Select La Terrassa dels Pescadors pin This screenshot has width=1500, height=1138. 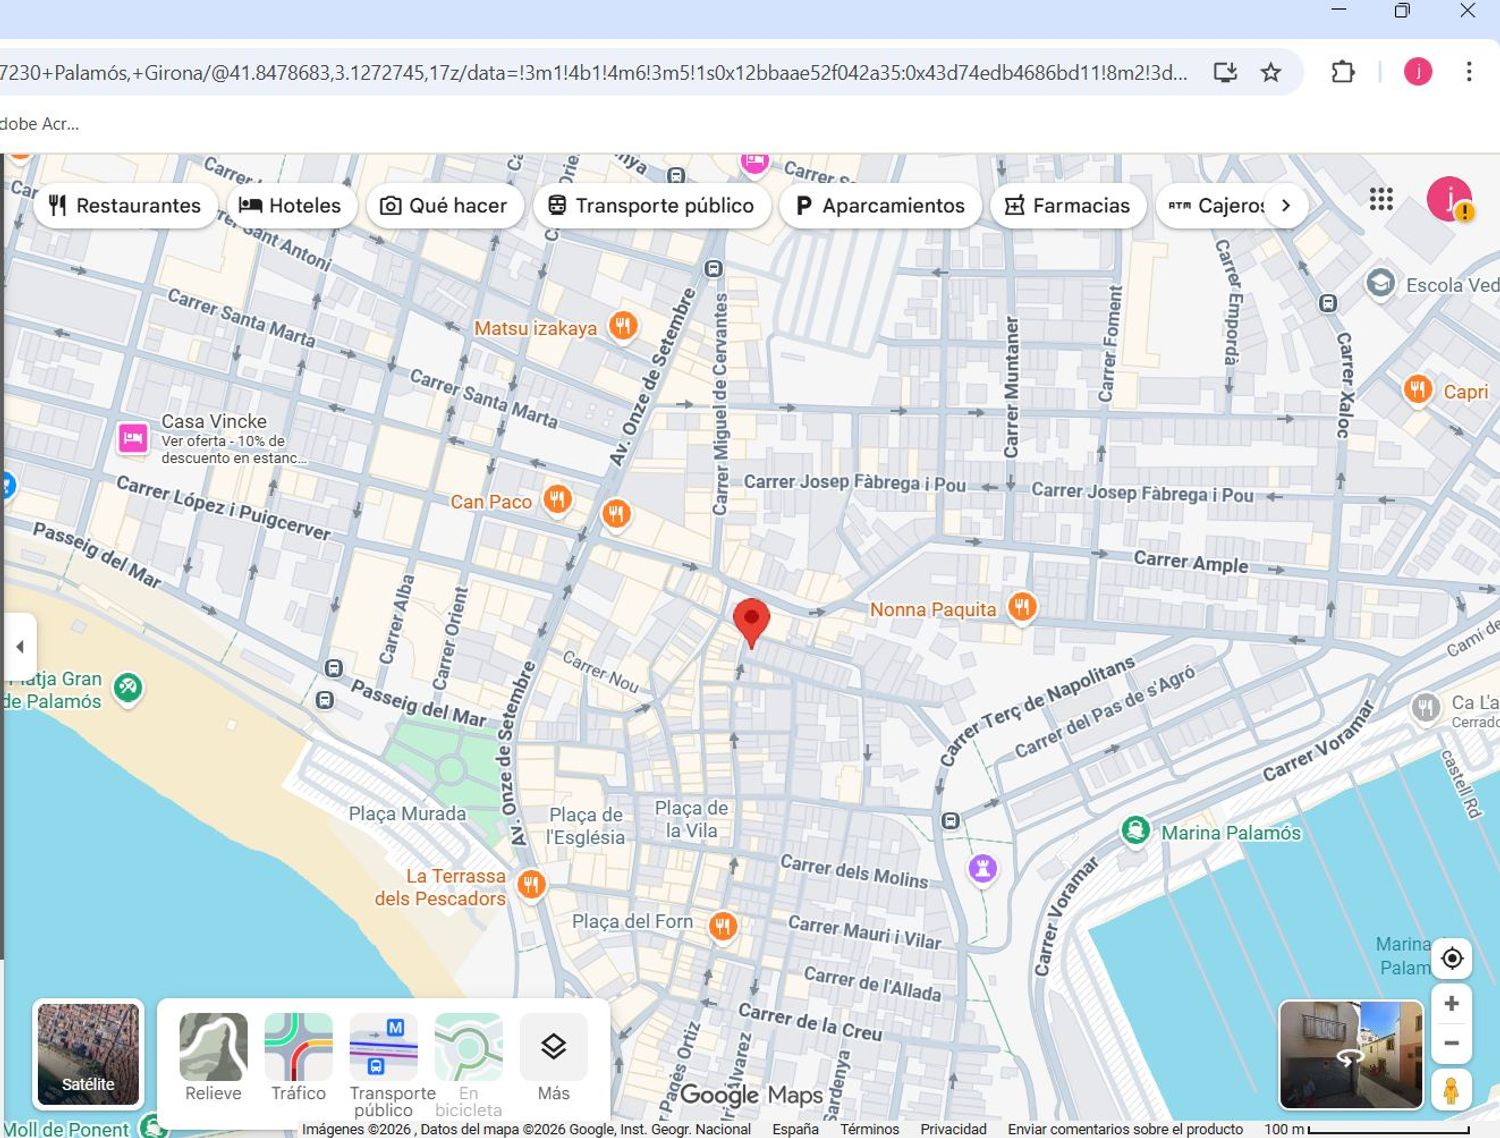pos(531,884)
